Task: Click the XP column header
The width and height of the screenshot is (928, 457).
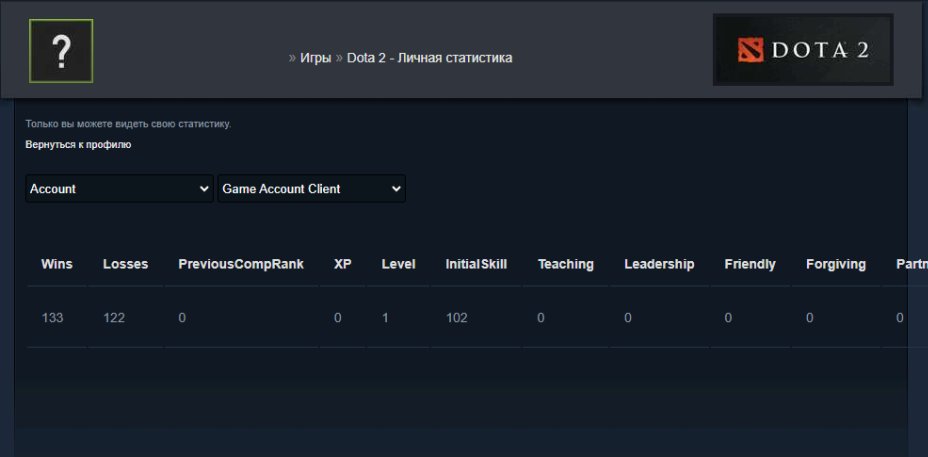Action: tap(343, 264)
